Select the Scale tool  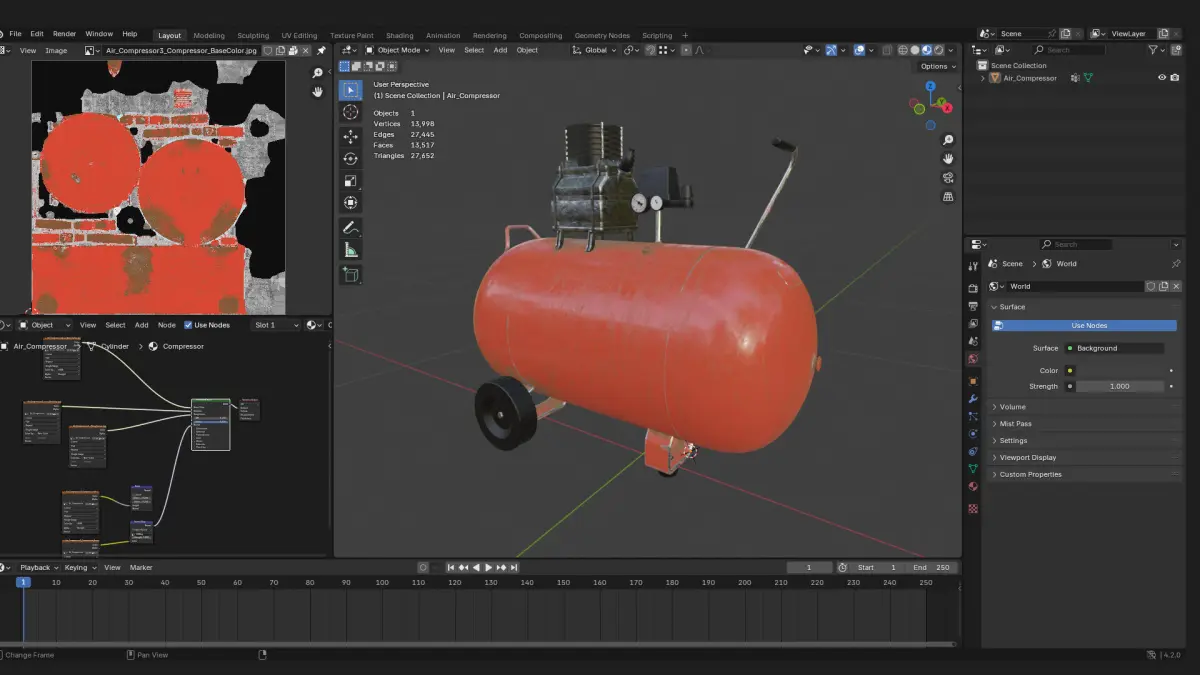[350, 181]
